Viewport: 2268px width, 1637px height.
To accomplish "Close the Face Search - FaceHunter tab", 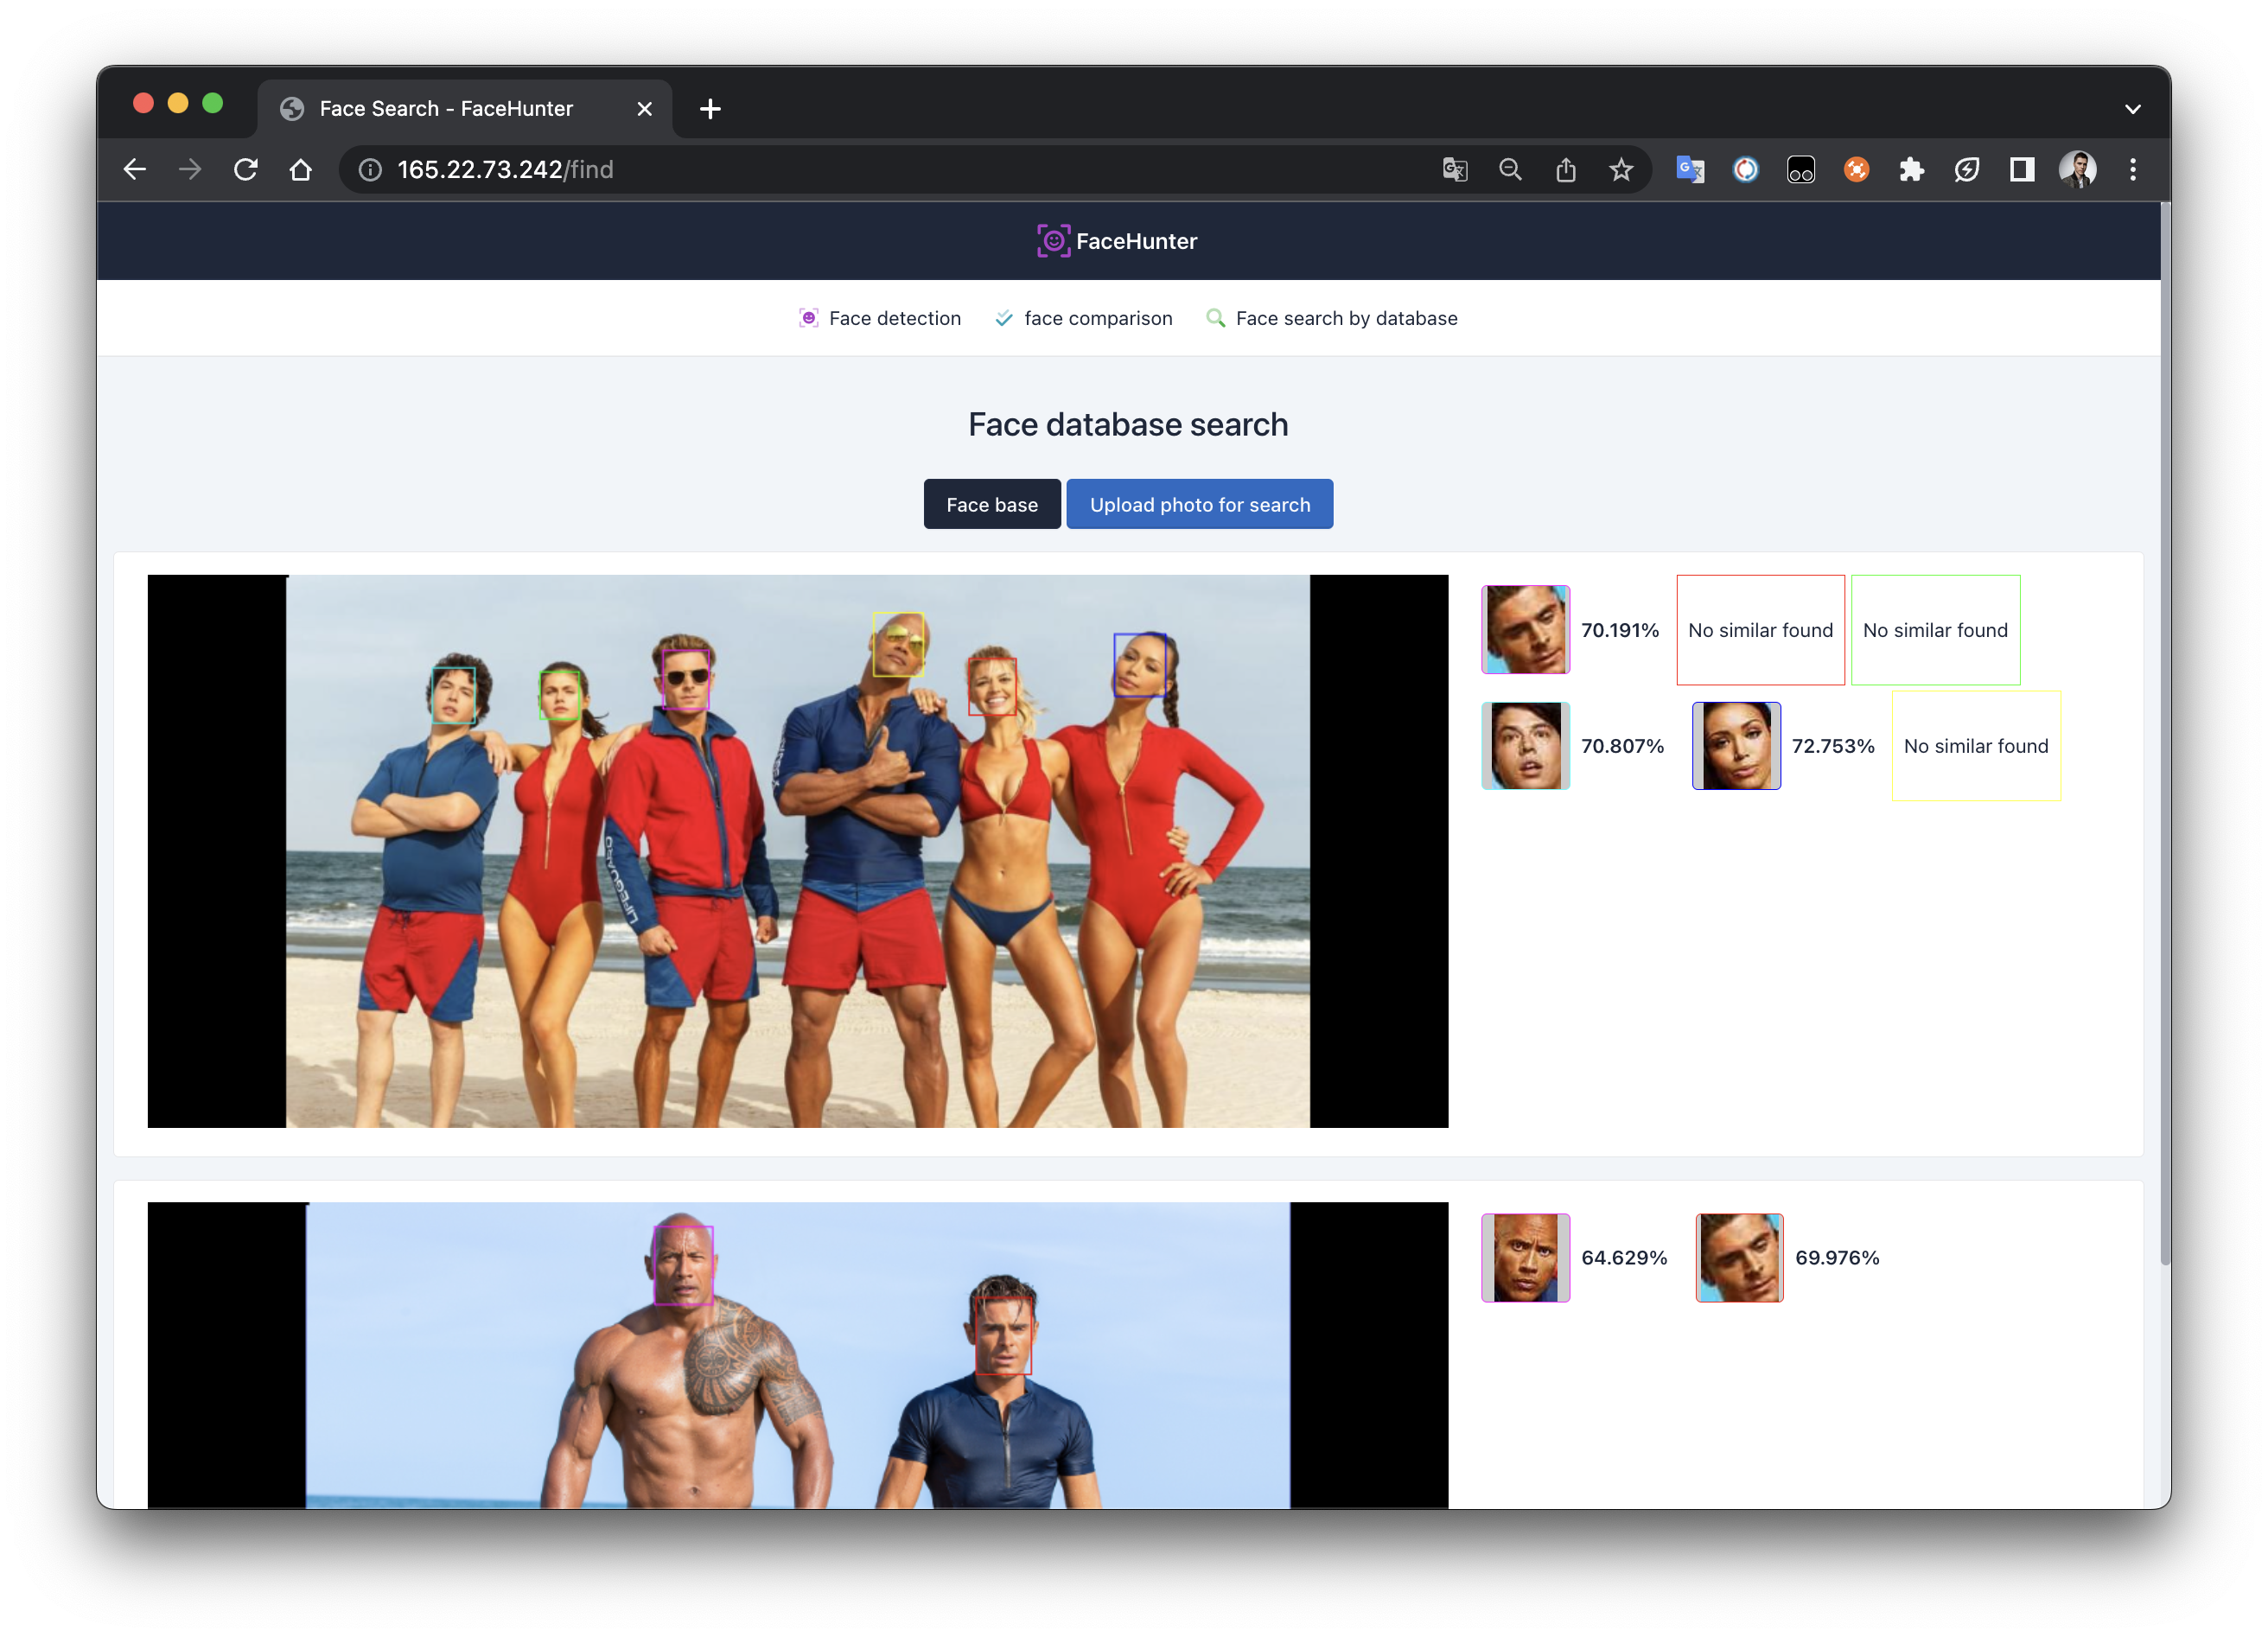I will coord(645,109).
